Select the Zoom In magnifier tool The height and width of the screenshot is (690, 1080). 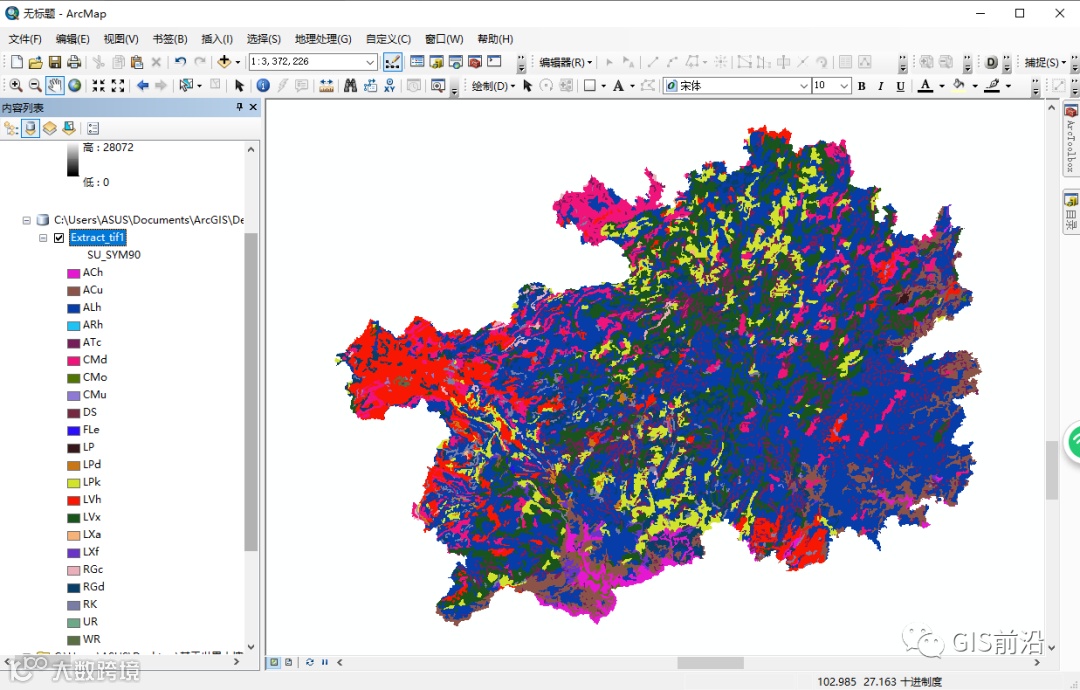(x=16, y=86)
